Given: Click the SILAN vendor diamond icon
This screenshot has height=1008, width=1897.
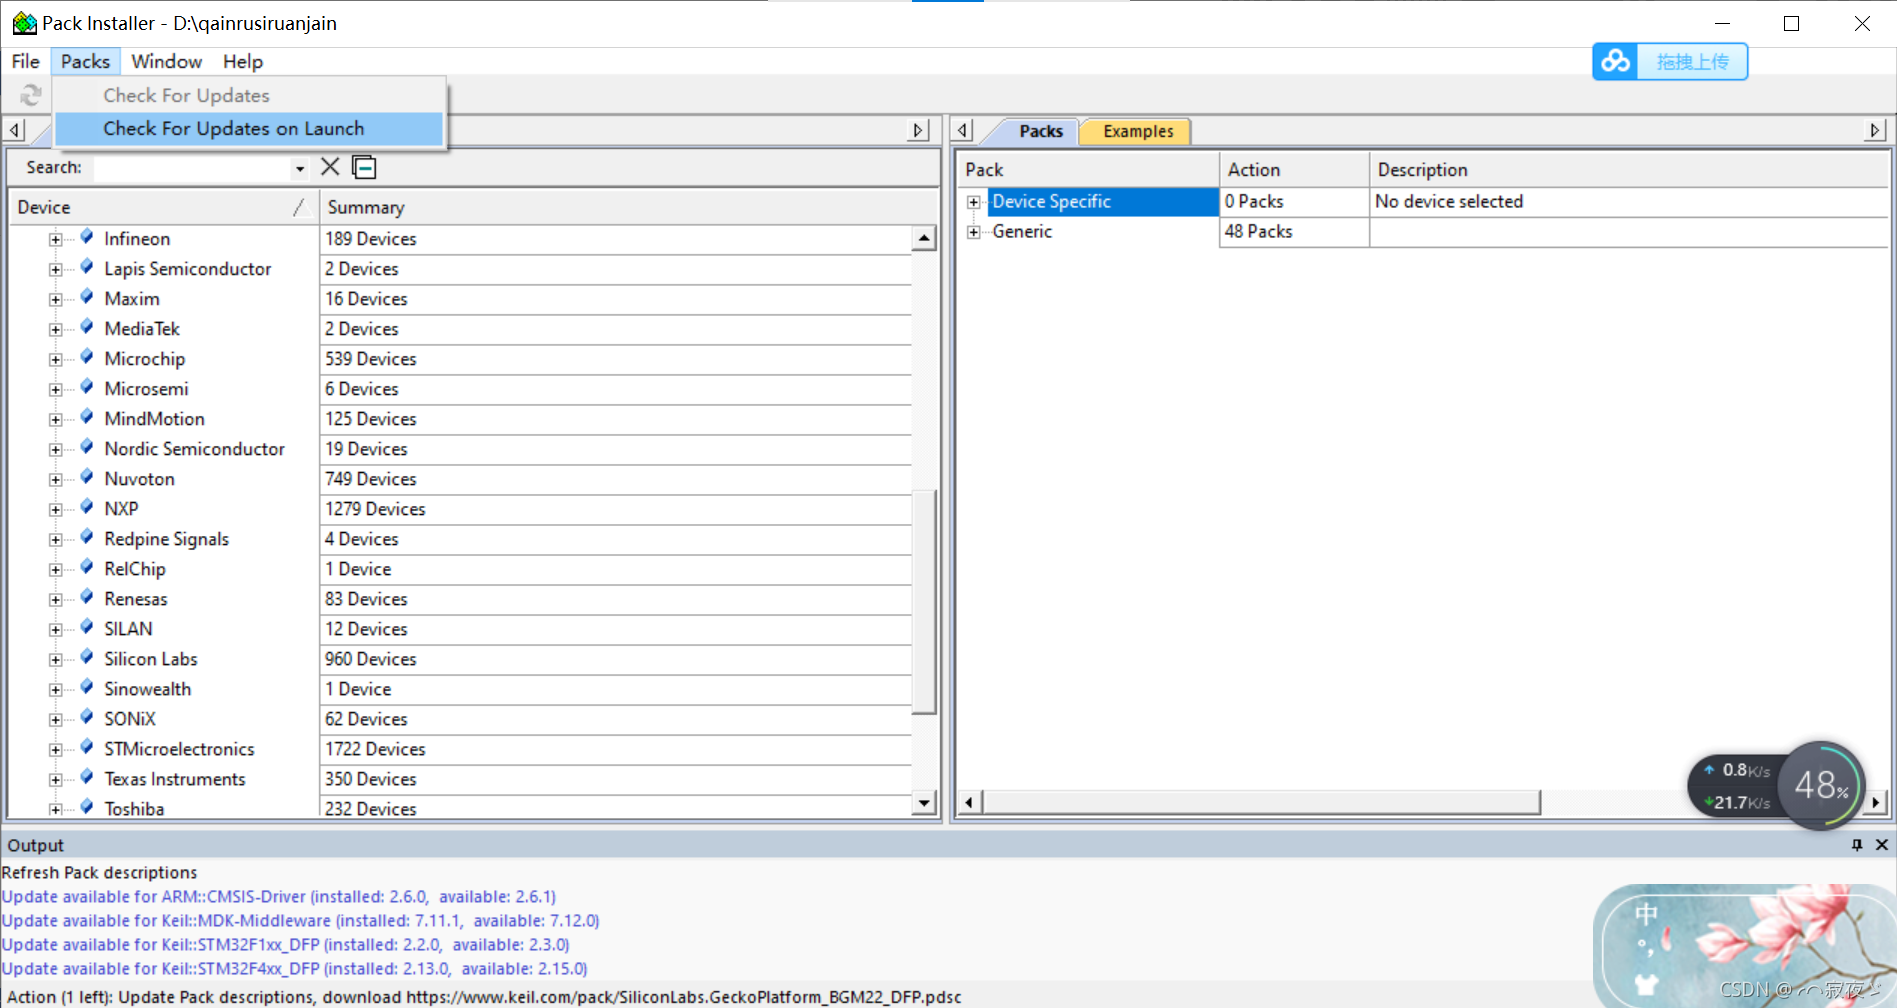Looking at the screenshot, I should click(x=87, y=627).
